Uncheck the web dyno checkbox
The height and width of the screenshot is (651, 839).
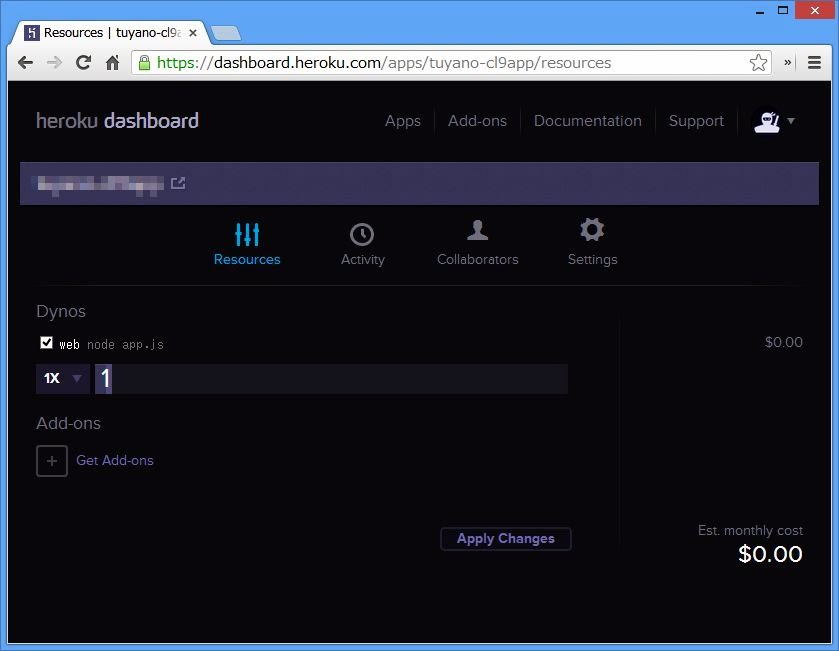pyautogui.click(x=46, y=343)
